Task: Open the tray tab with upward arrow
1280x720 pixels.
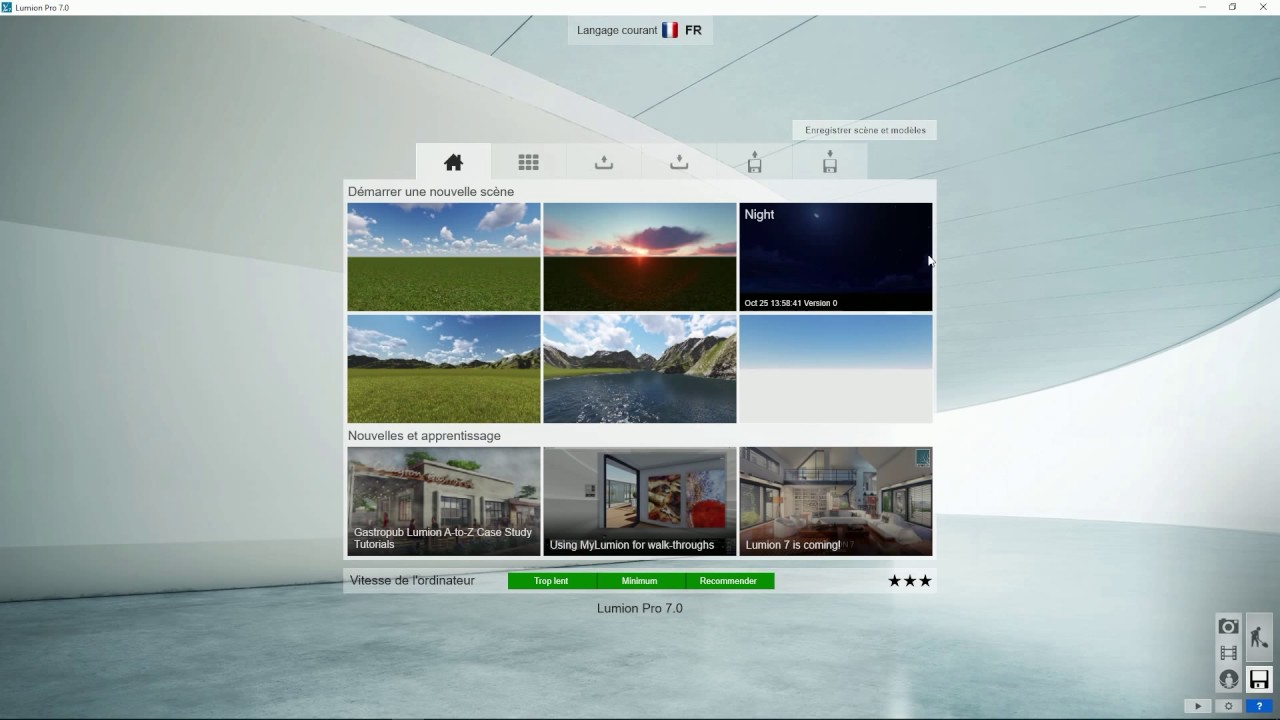Action: click(603, 162)
